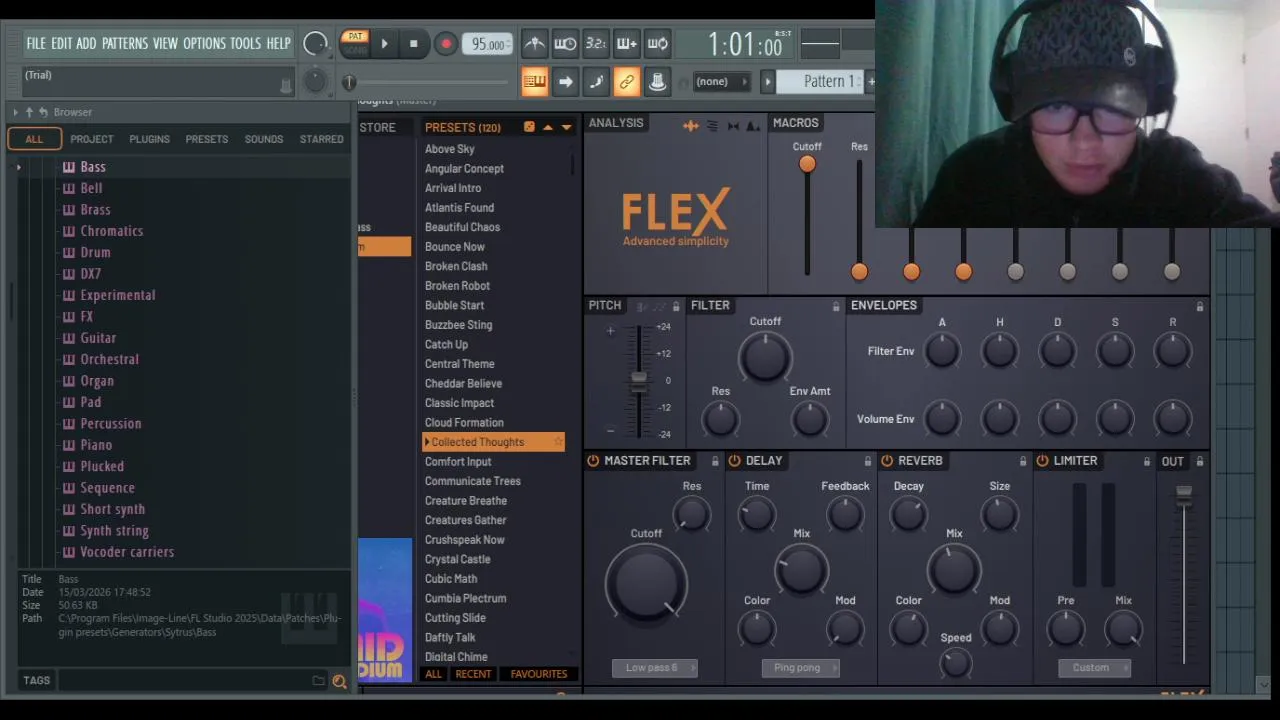Open the (none) selector dropdown
Screen dimensions: 1280x720
coord(720,82)
